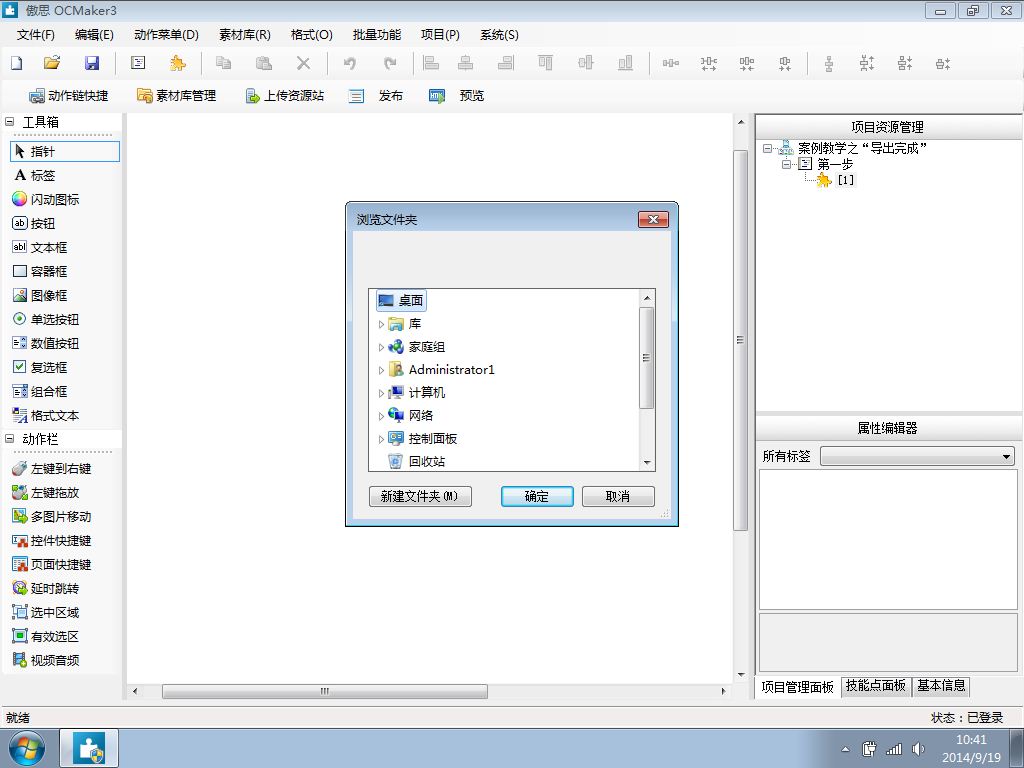The image size is (1024, 768).
Task: Select the 按钮 button tool
Action: click(x=34, y=223)
